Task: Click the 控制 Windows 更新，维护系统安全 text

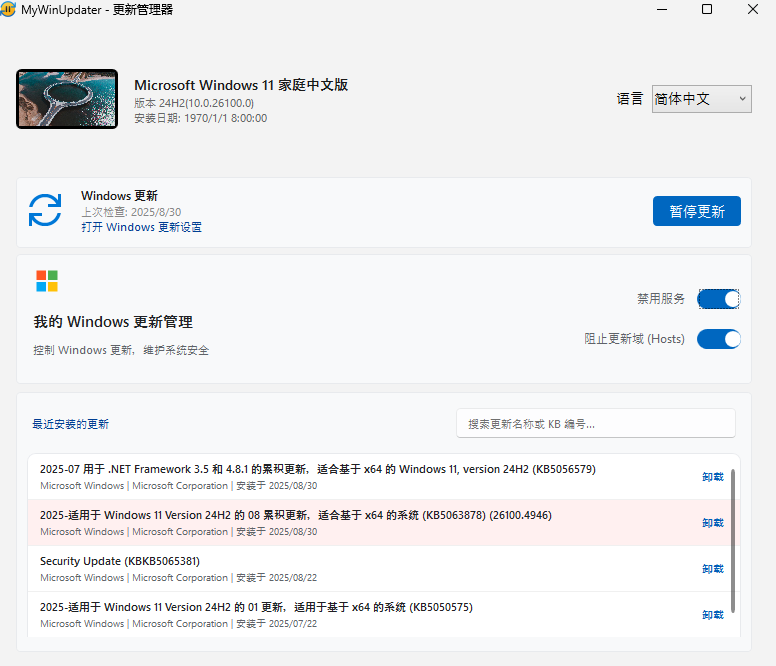Action: tap(121, 350)
